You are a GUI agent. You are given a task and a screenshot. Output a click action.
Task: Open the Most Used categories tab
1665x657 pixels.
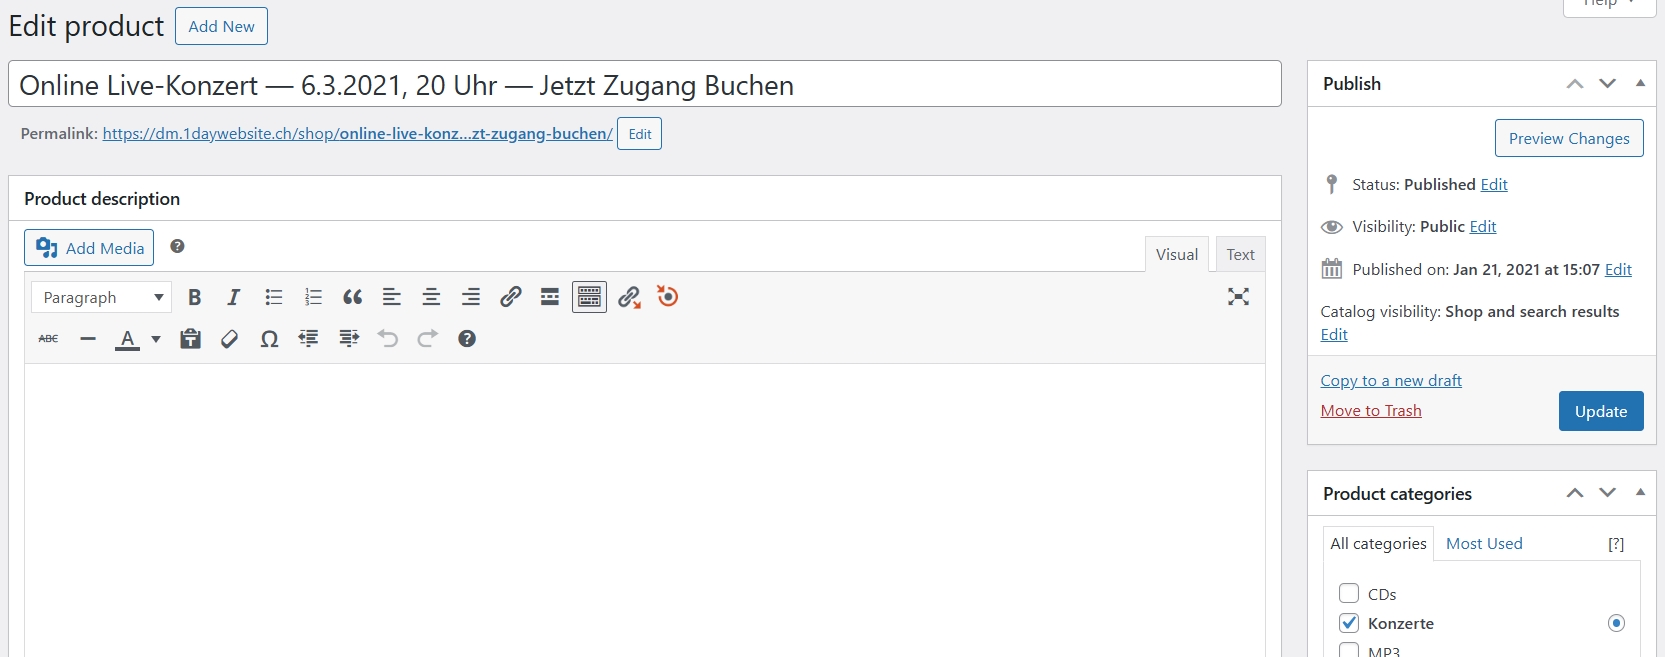tap(1484, 543)
